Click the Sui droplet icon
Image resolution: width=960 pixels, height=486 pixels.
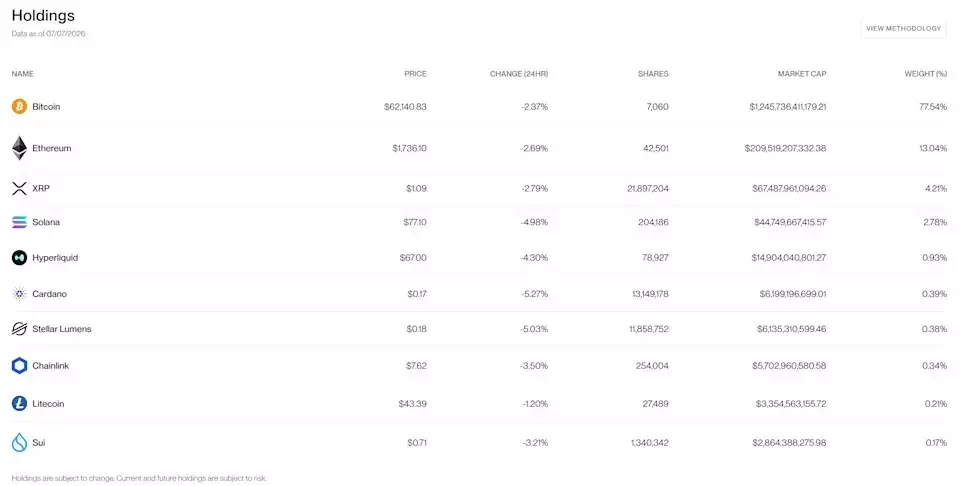20,442
